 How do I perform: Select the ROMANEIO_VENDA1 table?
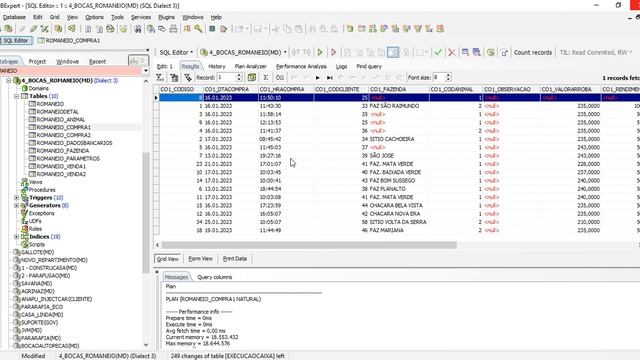61,167
